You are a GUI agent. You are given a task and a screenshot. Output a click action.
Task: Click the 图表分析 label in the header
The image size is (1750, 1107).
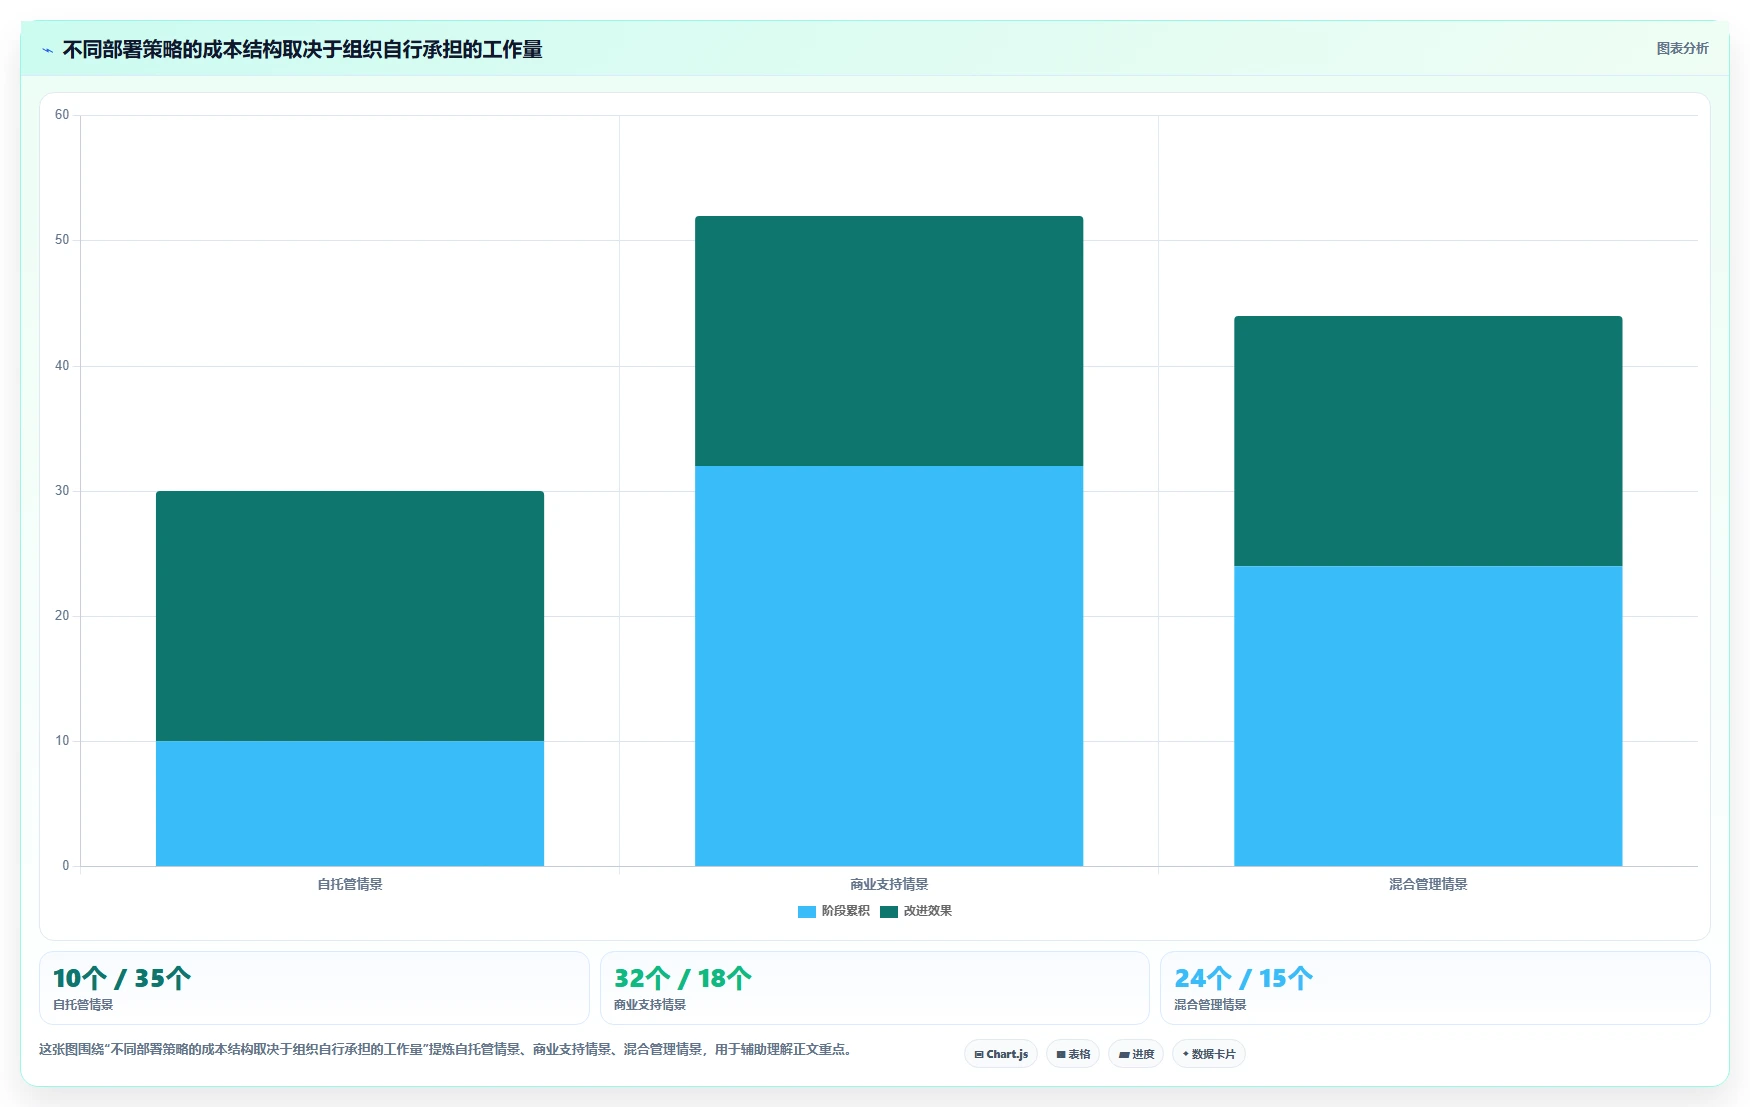1682,48
